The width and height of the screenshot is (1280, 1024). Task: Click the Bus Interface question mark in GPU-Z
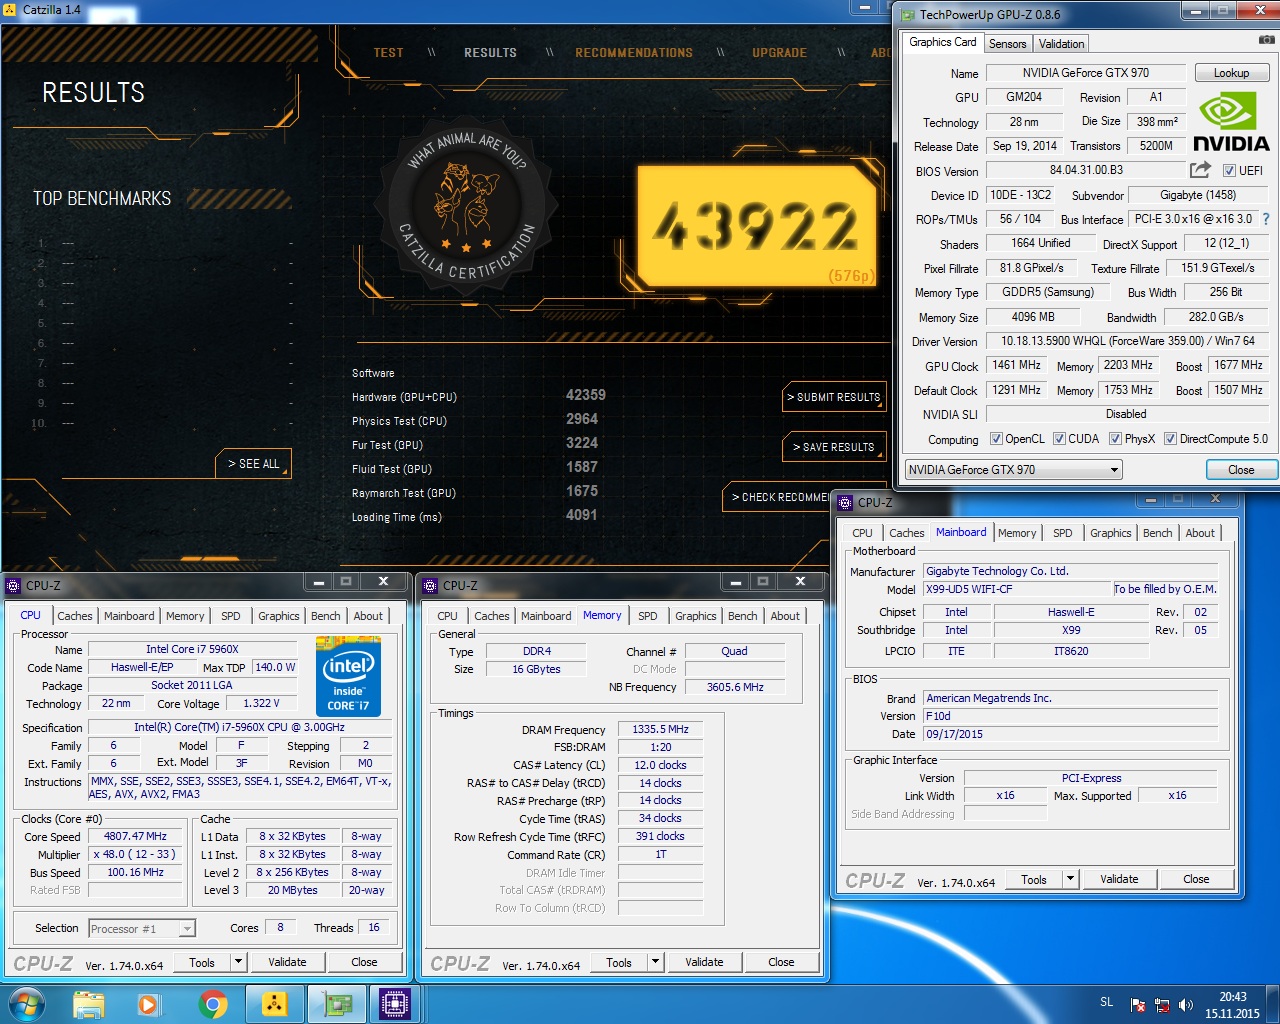(x=1266, y=219)
